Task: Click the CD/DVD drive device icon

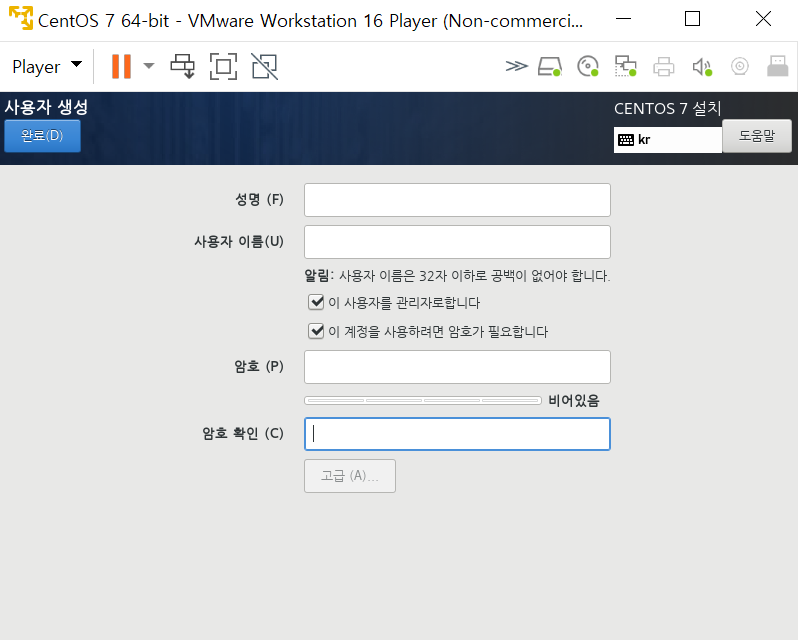Action: coord(588,67)
